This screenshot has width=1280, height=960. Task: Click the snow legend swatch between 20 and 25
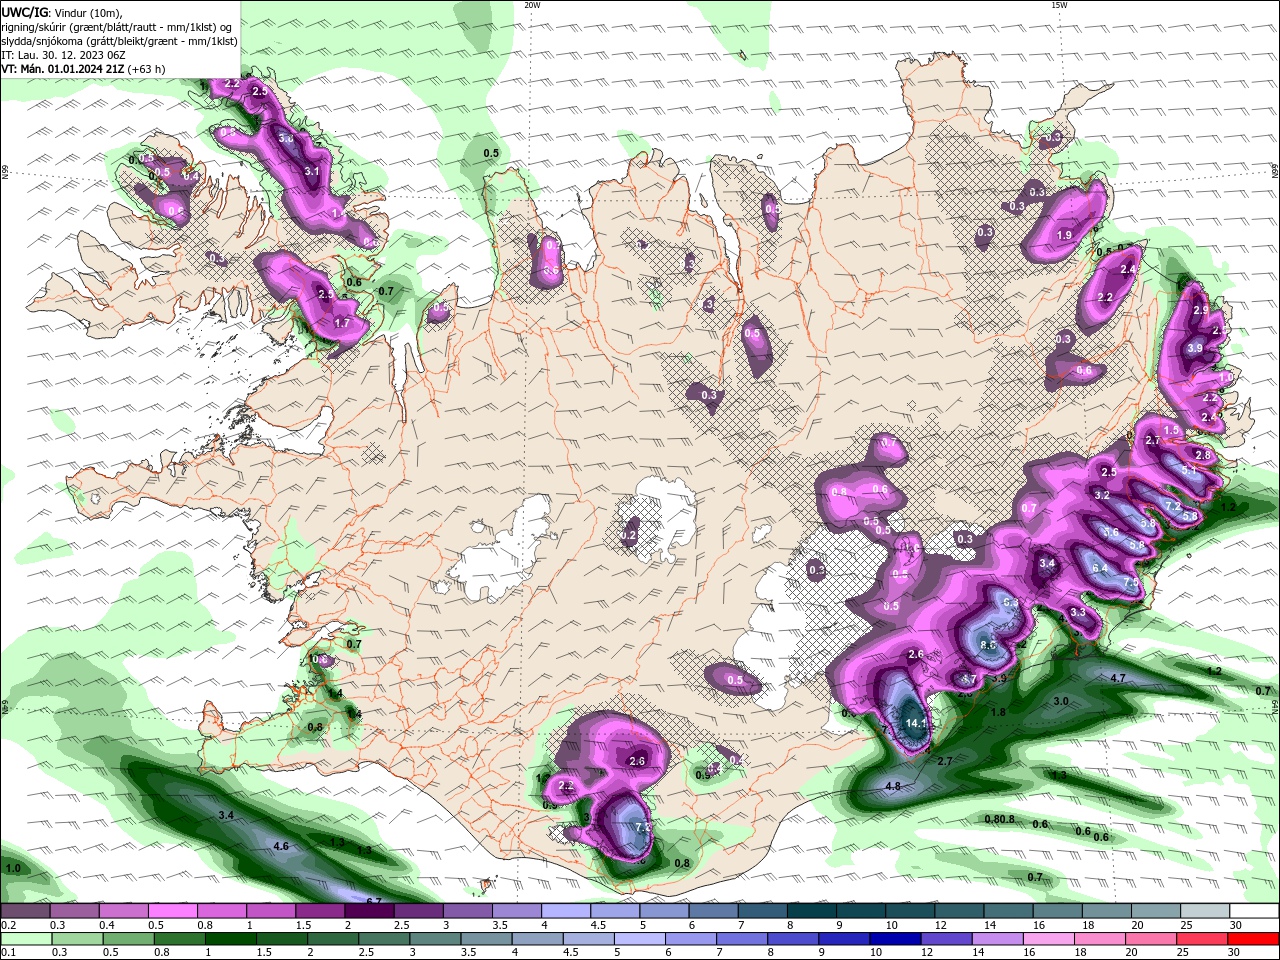coord(1157,911)
